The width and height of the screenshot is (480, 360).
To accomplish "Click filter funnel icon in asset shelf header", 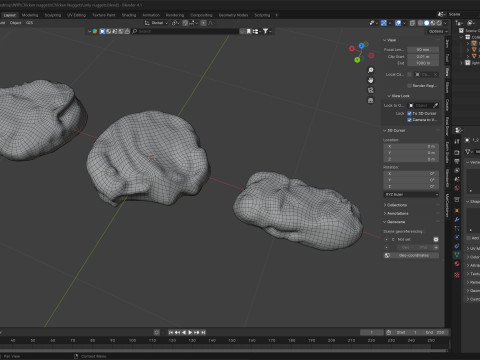I will (x=265, y=31).
